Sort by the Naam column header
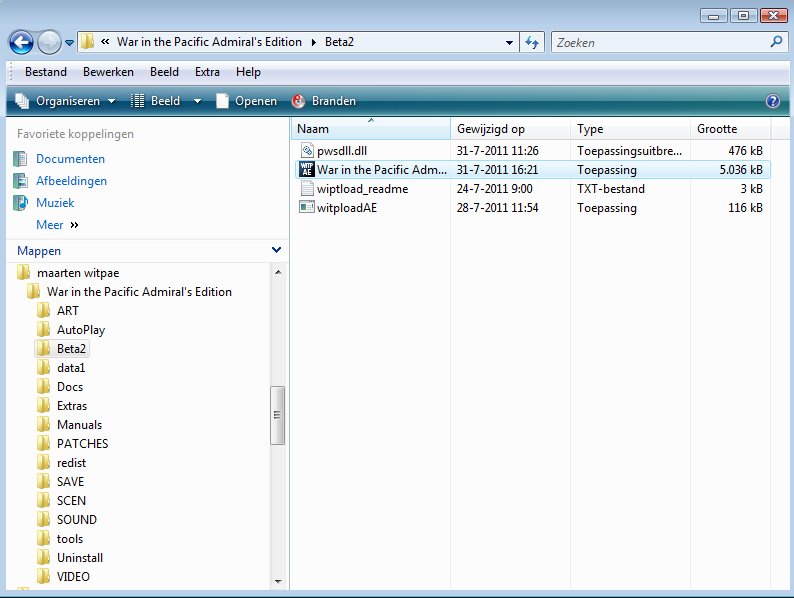 click(371, 129)
